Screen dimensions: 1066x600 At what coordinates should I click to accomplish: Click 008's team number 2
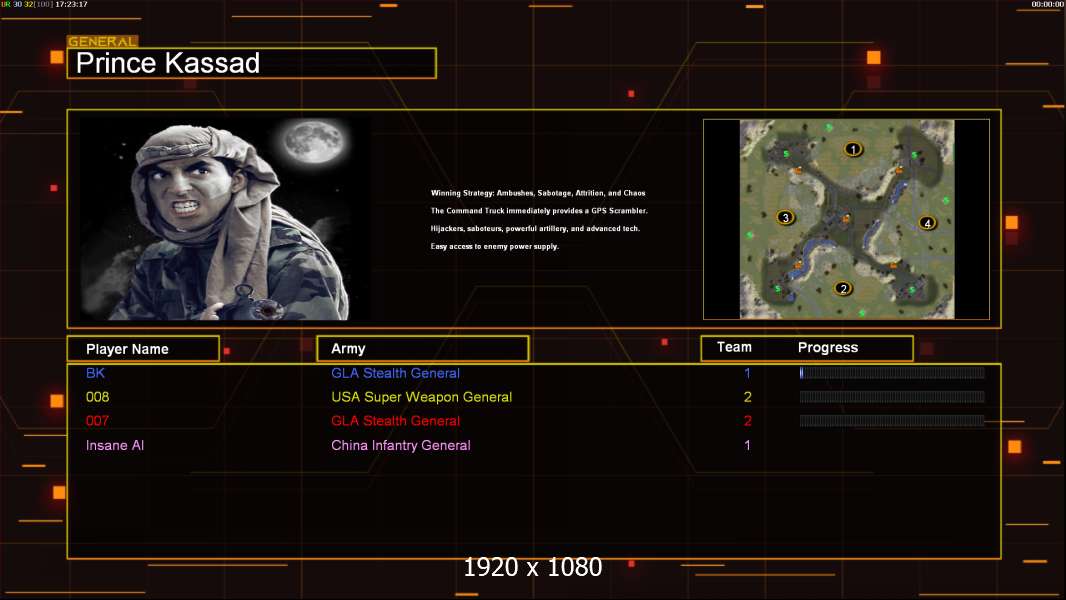click(x=747, y=397)
